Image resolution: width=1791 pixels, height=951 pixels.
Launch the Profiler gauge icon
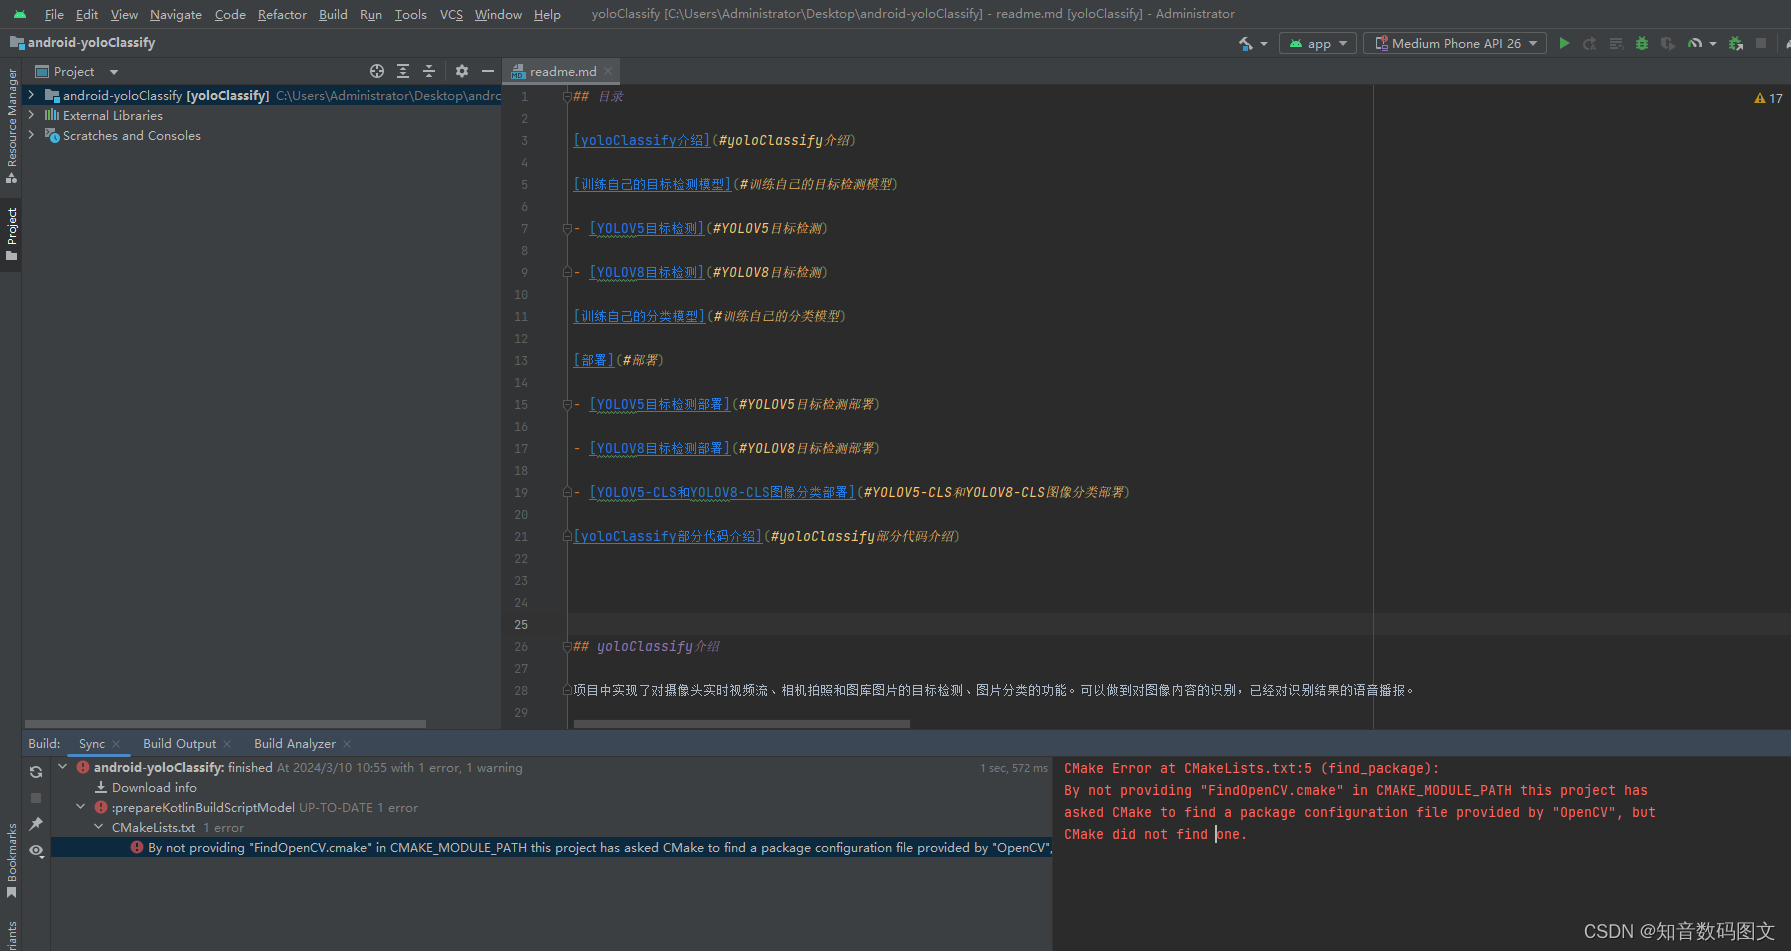point(1697,43)
